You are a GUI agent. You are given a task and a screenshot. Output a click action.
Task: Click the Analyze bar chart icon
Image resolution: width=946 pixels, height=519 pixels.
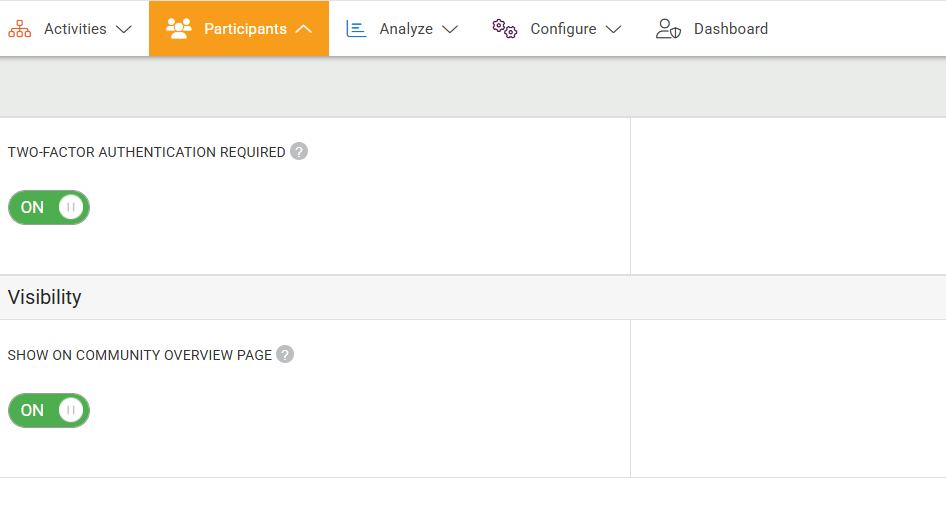coord(356,29)
